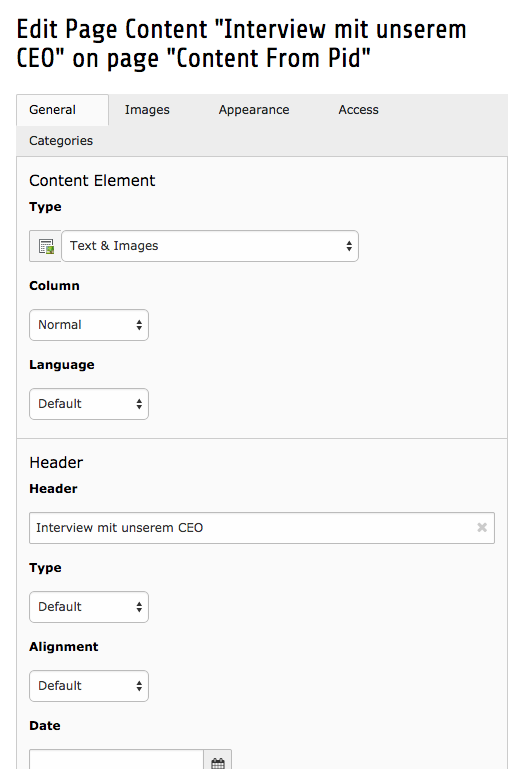526x769 pixels.
Task: Click the arrows on the content Type dropdown
Action: [x=349, y=246]
